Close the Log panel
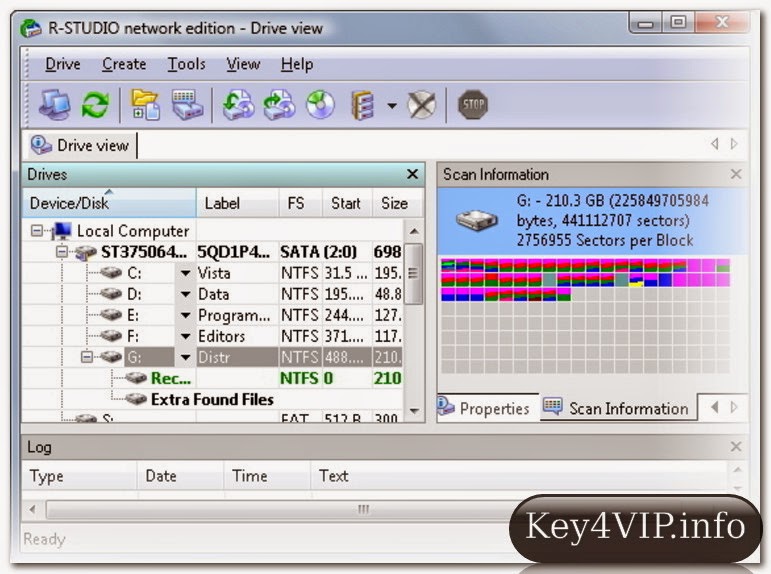Viewport: 771px width, 574px height. [x=736, y=447]
